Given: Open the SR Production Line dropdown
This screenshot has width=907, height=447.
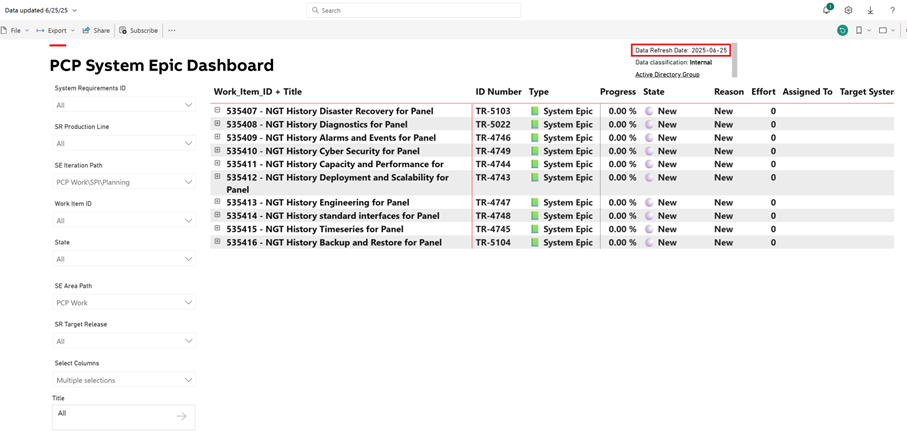Looking at the screenshot, I should pyautogui.click(x=124, y=143).
